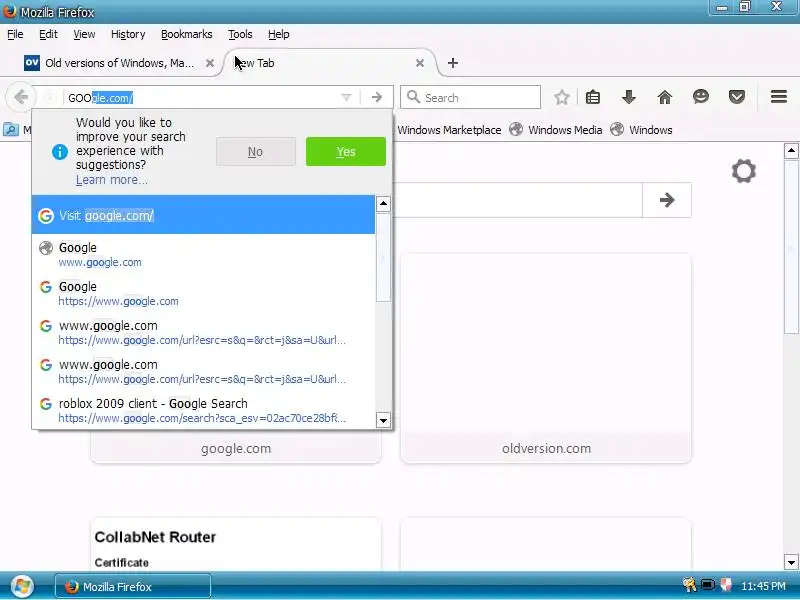
Task: Click the magnifier icon in Search box
Action: 413,97
